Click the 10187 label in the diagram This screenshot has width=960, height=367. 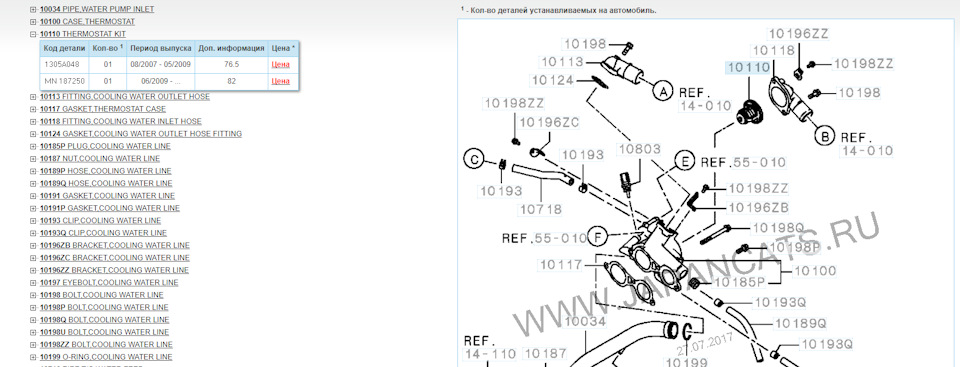tap(545, 354)
